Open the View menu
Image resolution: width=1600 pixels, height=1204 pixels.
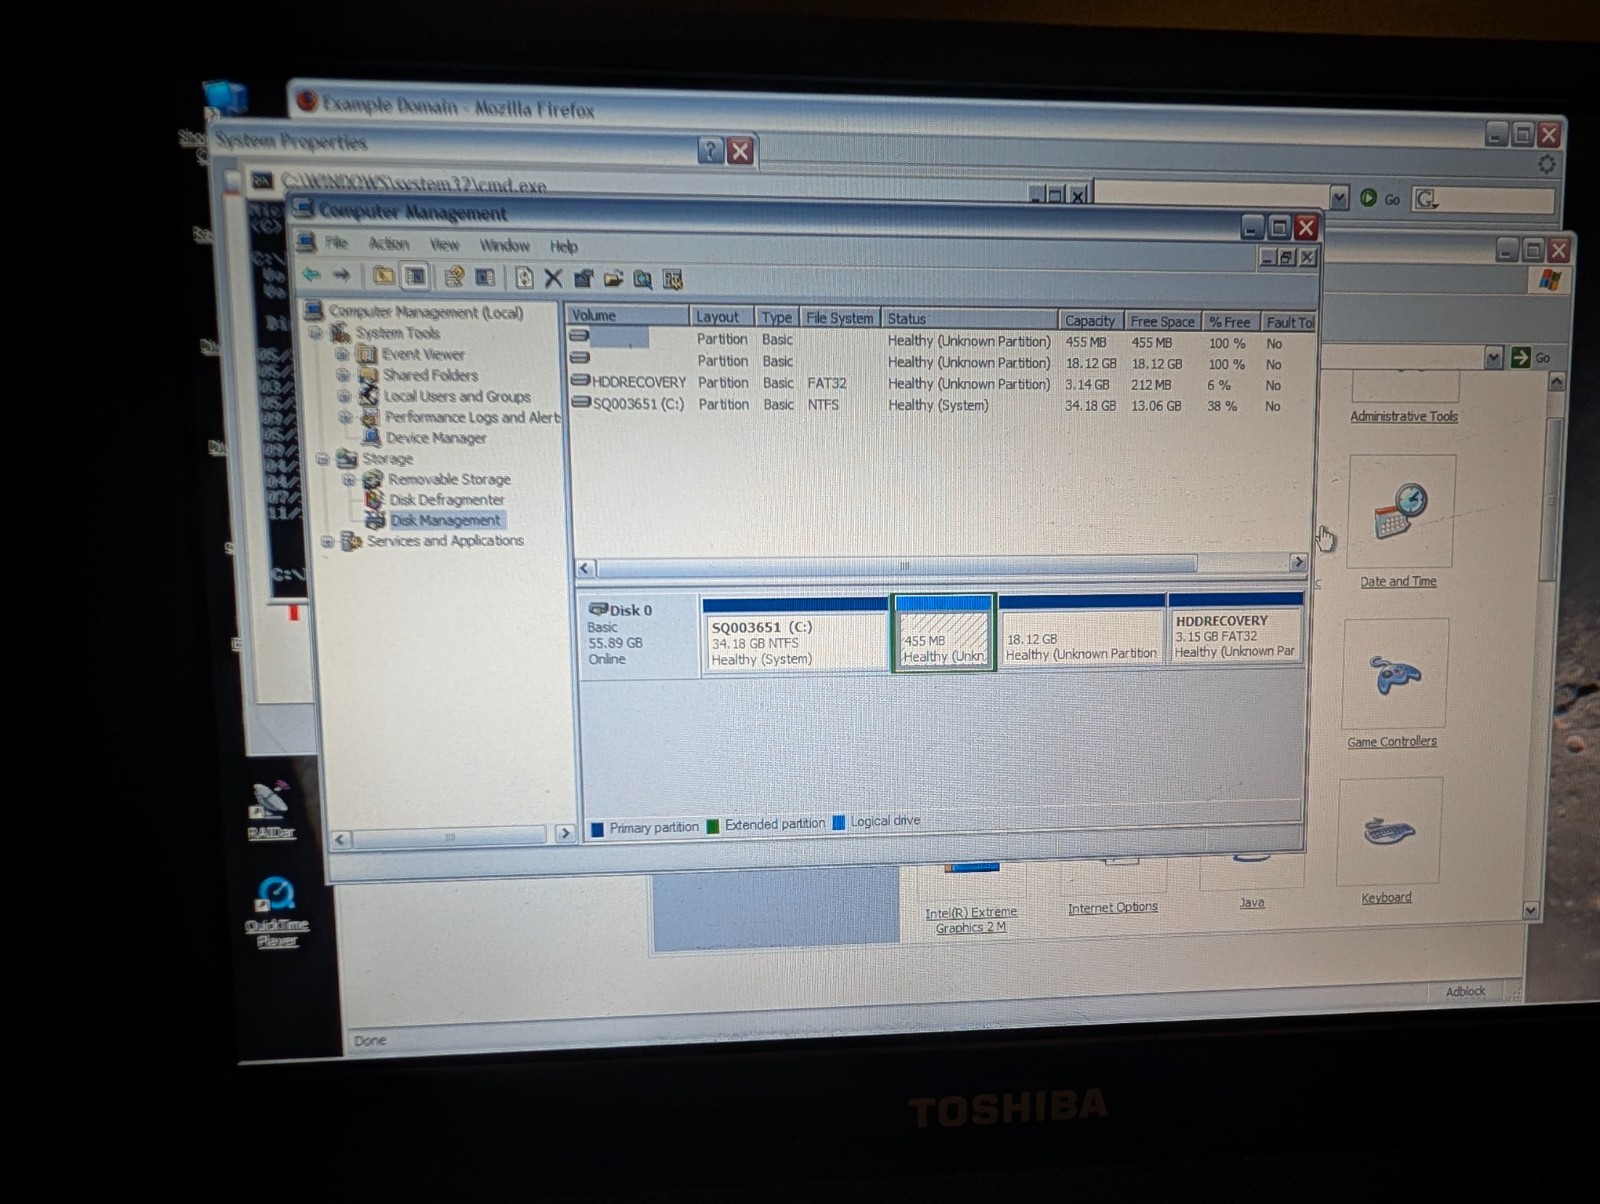(x=444, y=245)
